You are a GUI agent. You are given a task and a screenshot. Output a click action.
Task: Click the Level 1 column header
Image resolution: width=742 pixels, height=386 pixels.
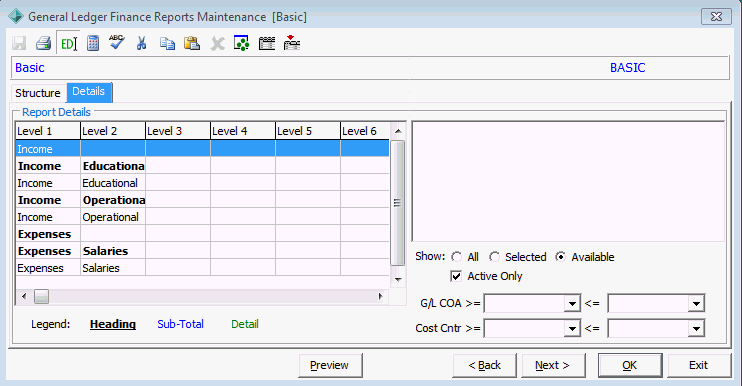[x=48, y=131]
